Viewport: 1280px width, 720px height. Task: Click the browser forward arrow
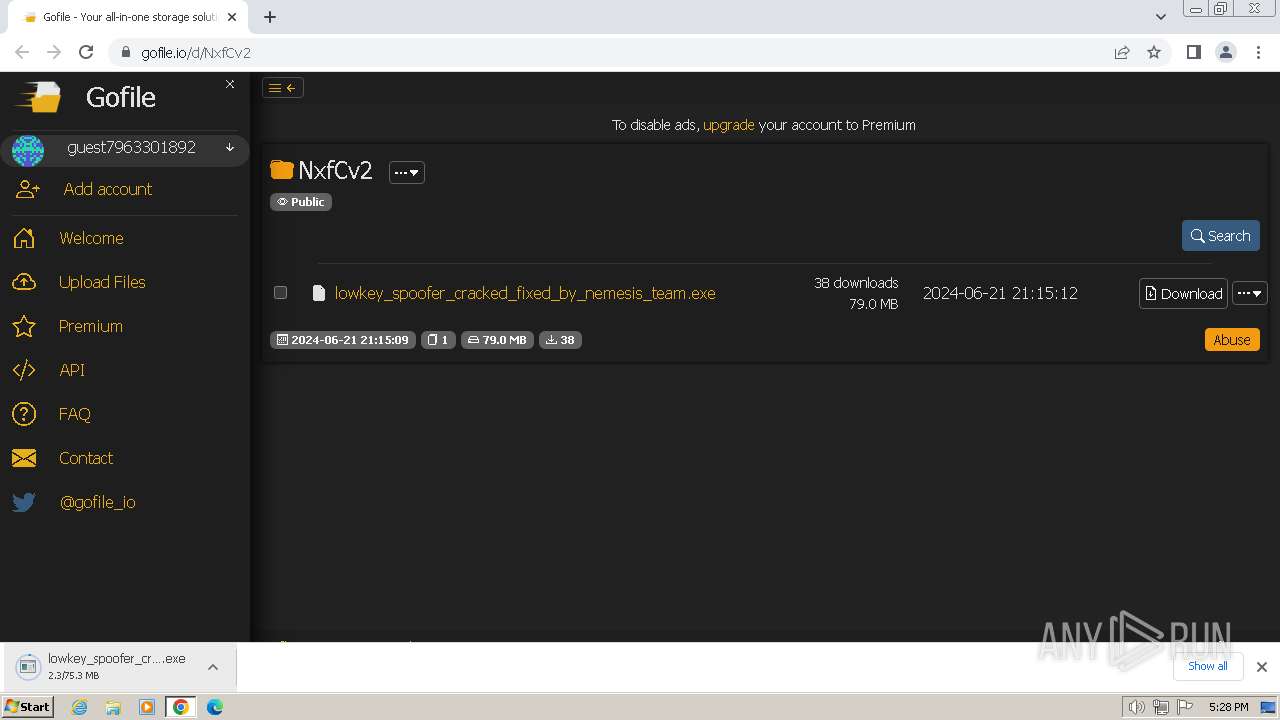tap(54, 52)
